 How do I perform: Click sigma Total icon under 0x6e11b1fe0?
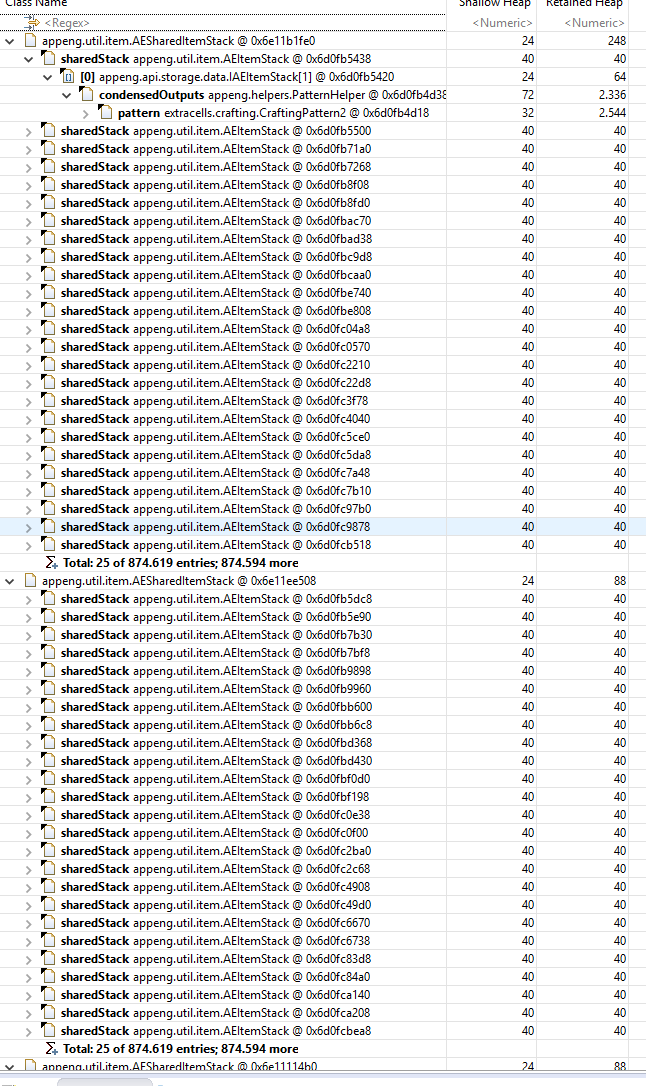point(51,563)
